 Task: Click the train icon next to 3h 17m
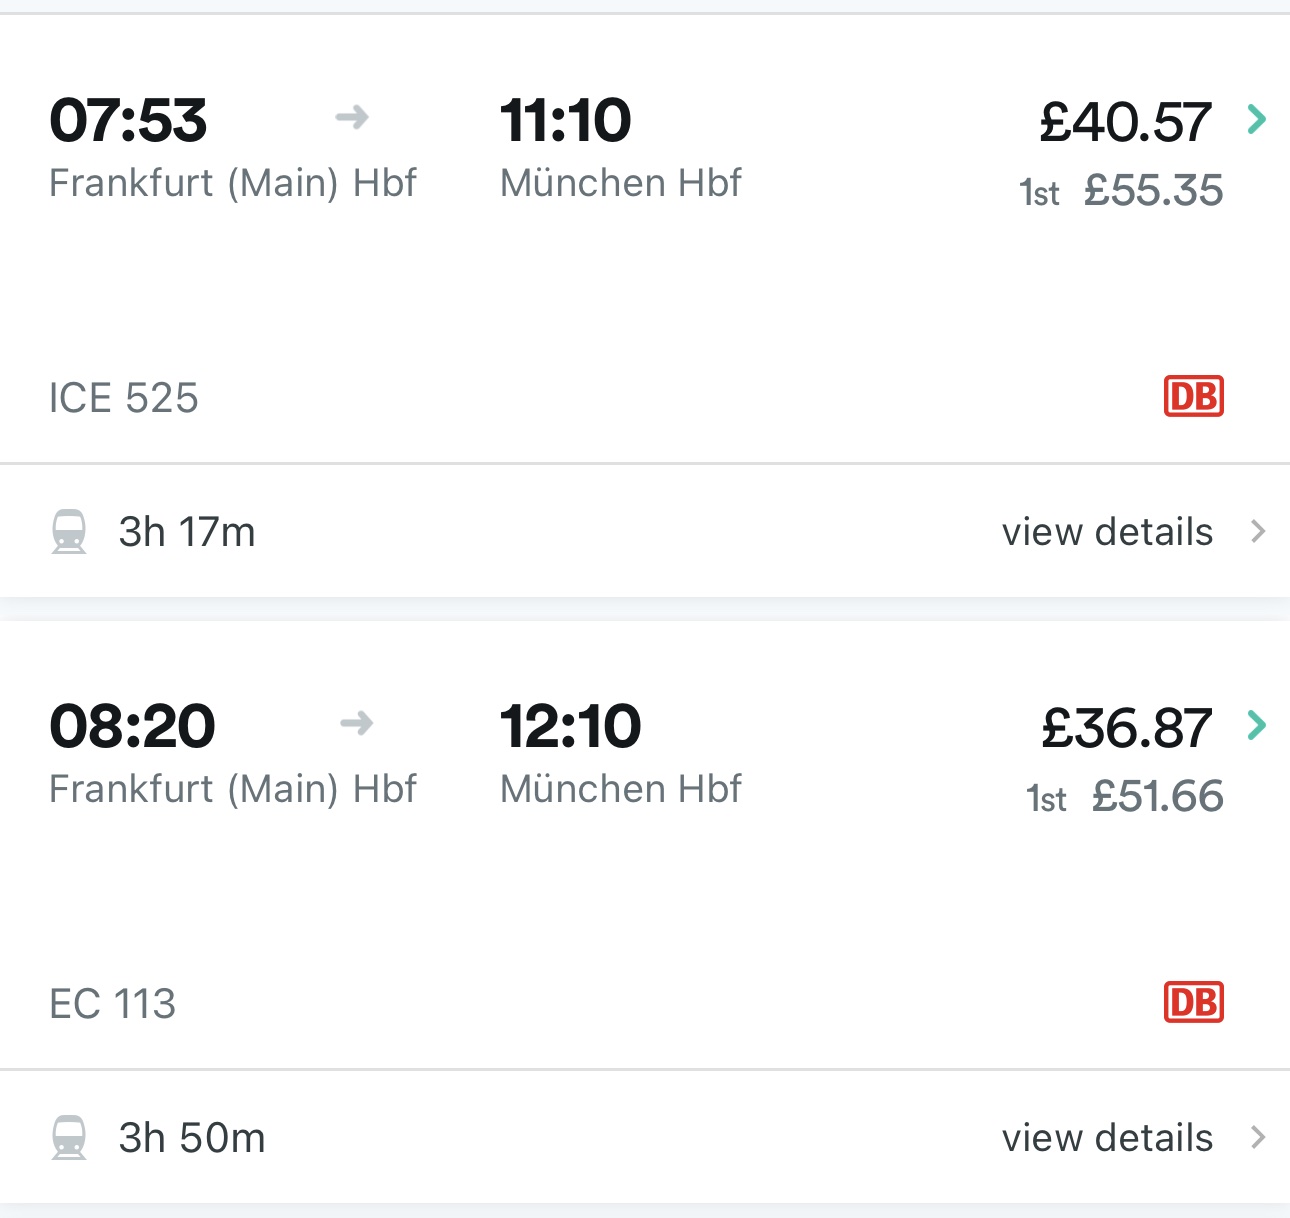(70, 532)
